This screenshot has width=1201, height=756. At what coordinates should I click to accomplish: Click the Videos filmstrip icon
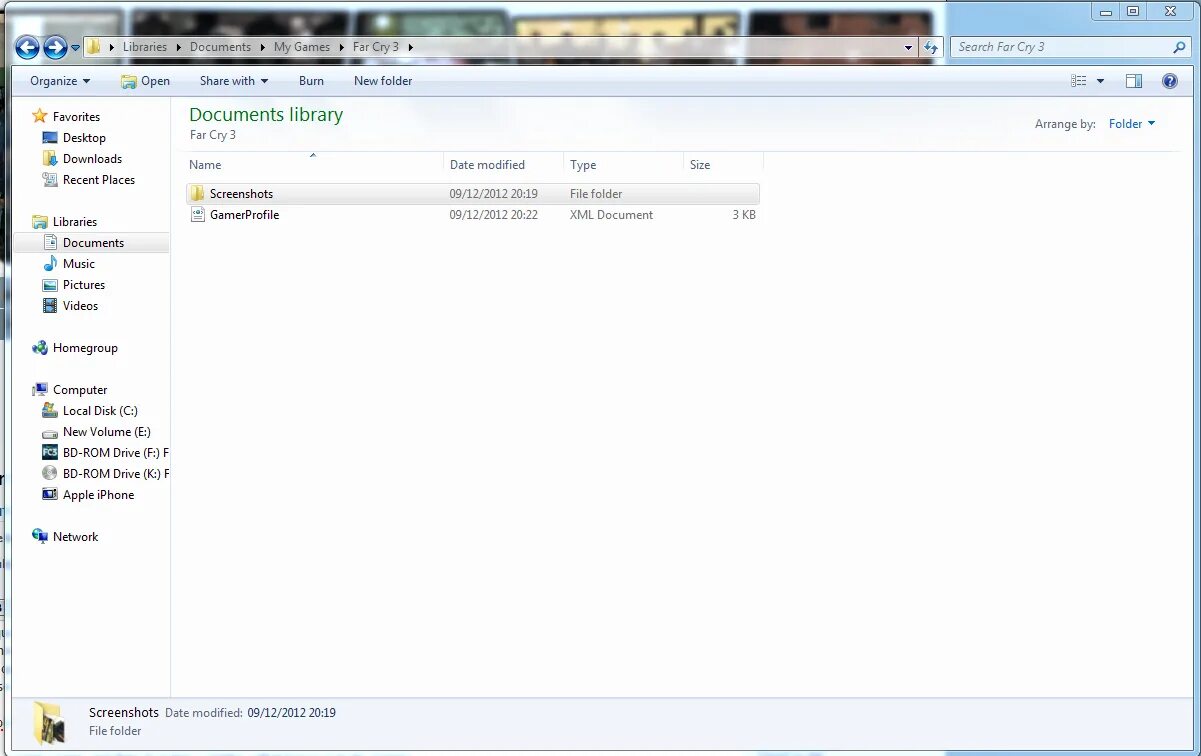click(50, 306)
